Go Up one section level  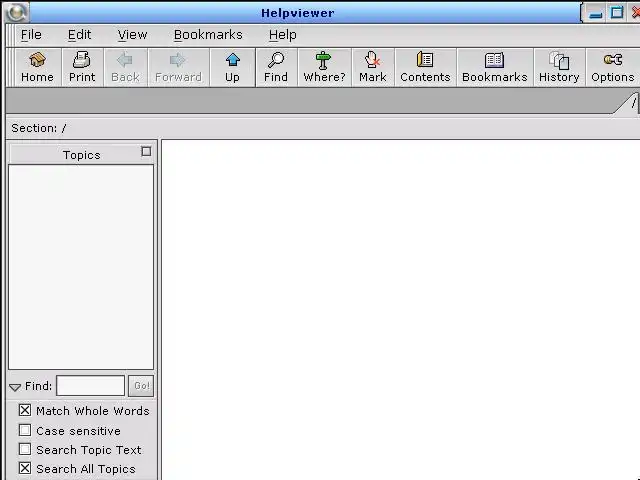coord(232,67)
